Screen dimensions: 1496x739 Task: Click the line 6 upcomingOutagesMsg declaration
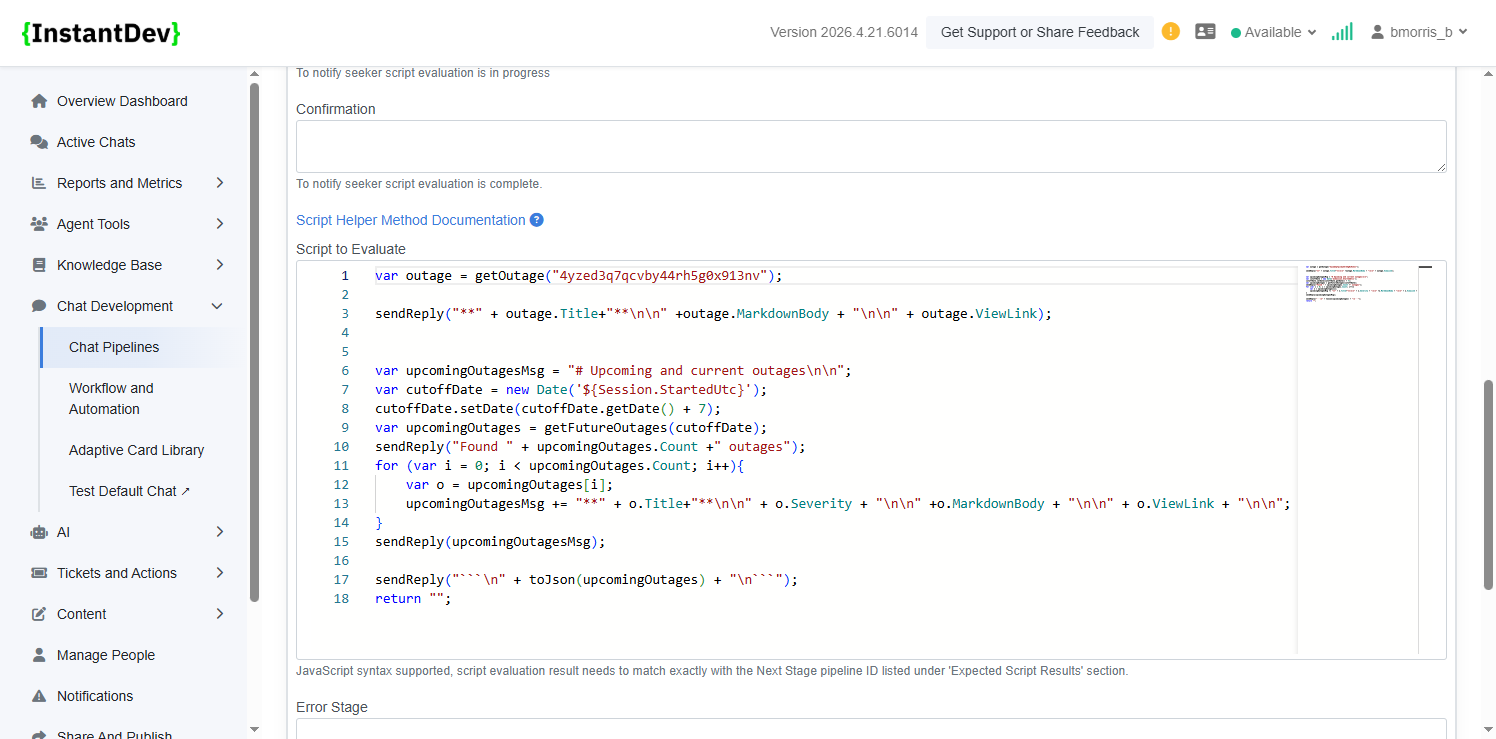click(x=613, y=371)
